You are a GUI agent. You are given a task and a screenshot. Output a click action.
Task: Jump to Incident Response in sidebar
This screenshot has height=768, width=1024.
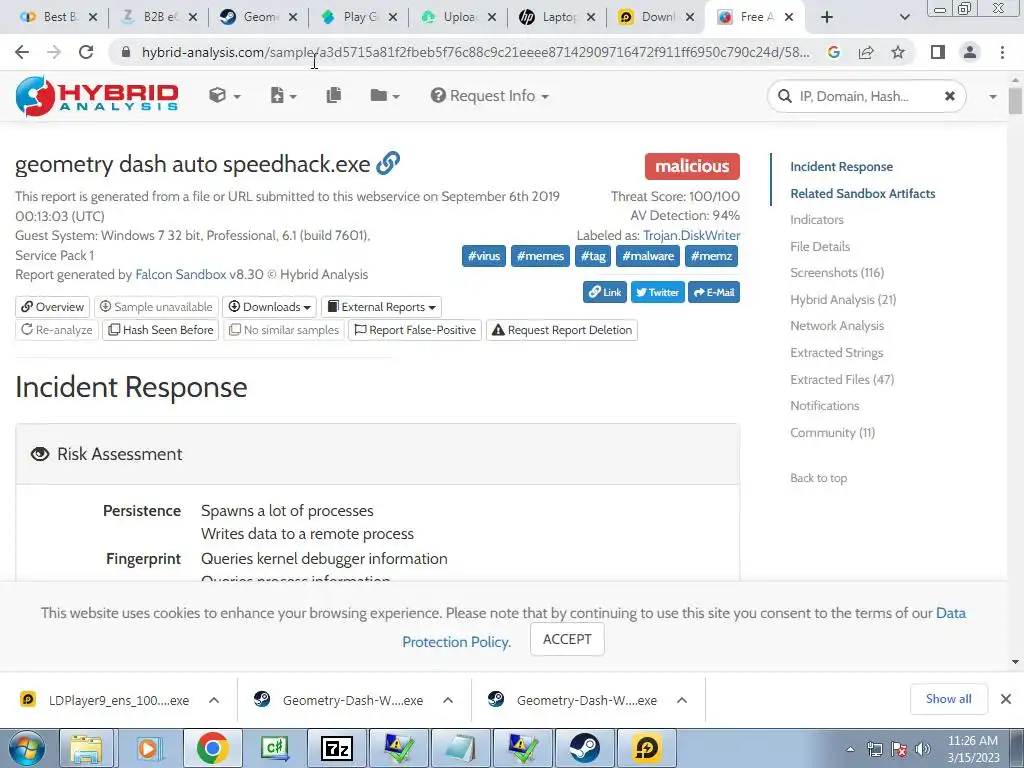click(841, 167)
